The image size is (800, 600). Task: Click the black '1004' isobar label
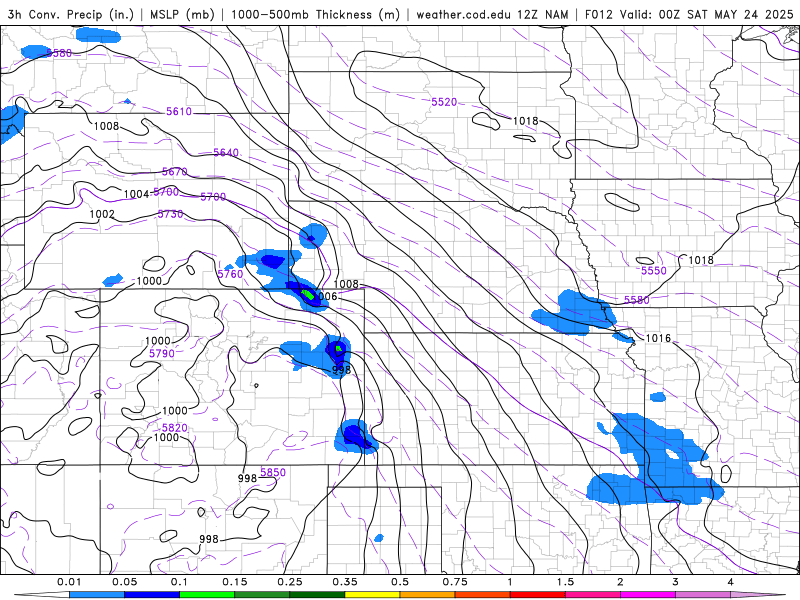[136, 194]
